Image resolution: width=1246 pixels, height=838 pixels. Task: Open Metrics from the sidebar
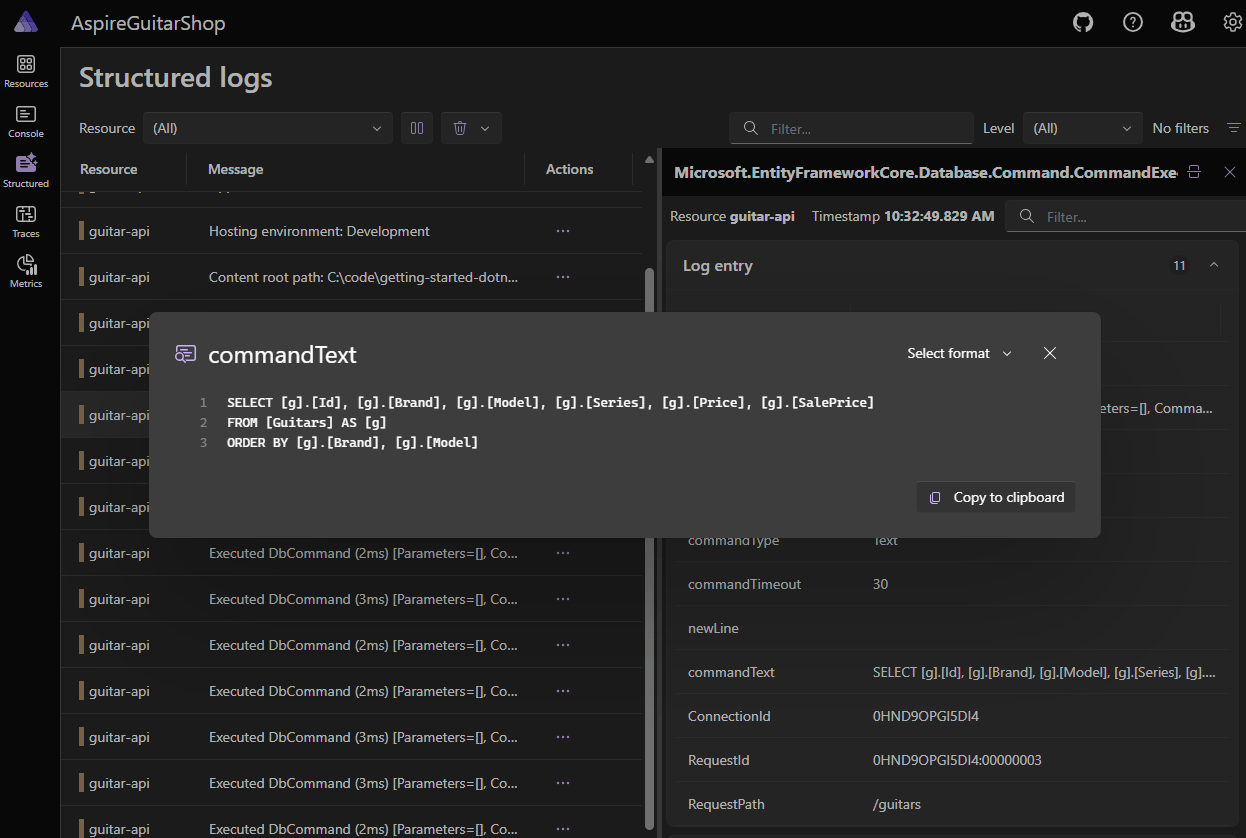tap(26, 271)
